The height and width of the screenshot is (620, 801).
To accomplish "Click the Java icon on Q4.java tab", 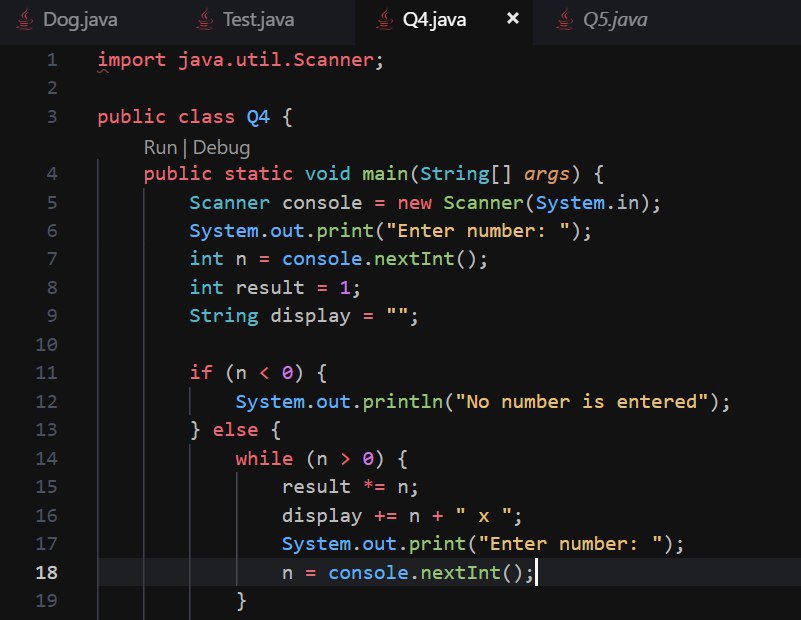I will tap(385, 20).
